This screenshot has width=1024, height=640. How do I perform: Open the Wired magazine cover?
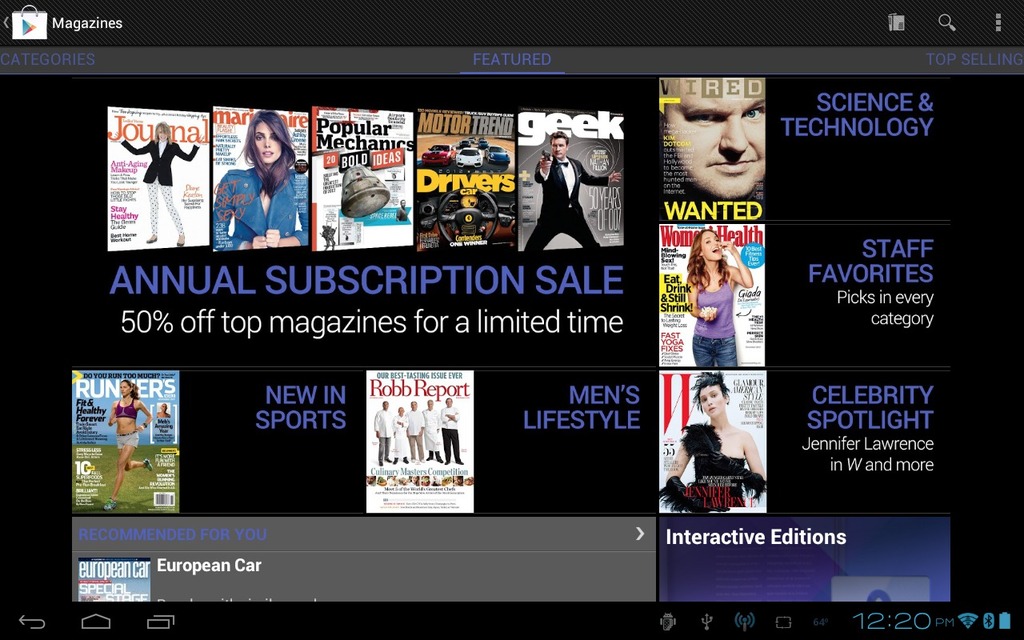click(712, 150)
